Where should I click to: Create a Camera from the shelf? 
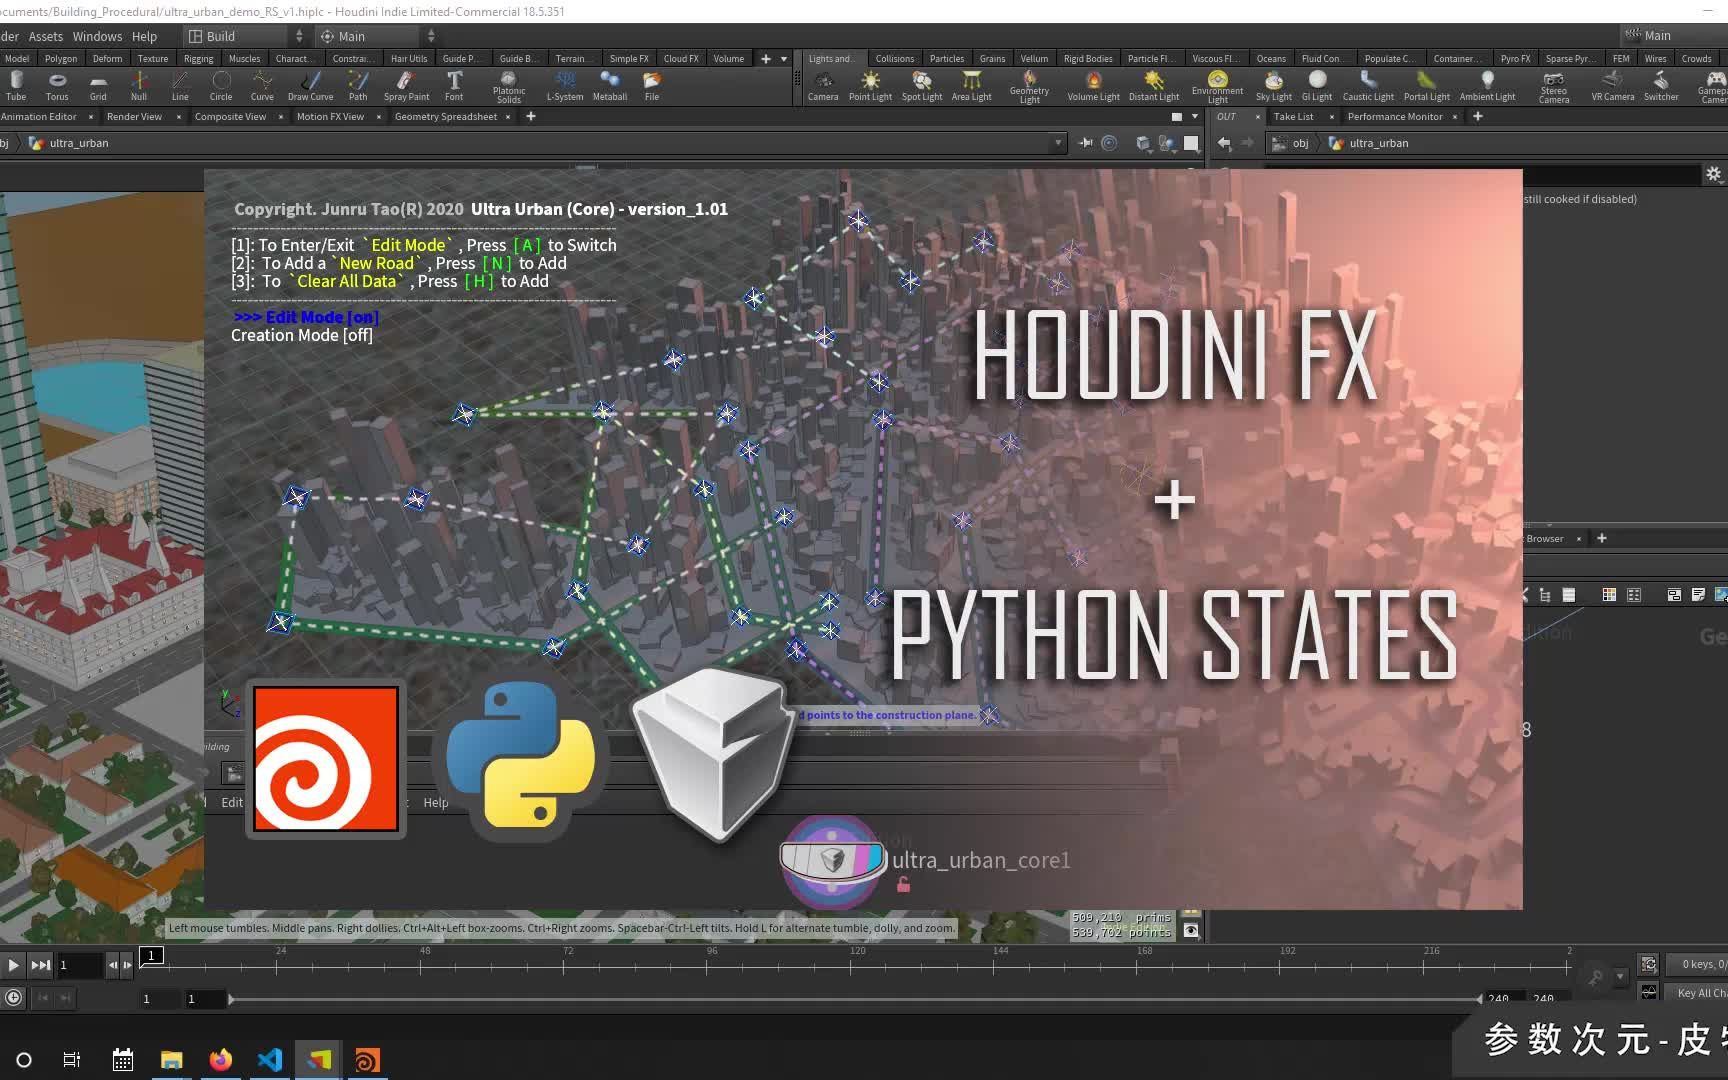tap(823, 86)
